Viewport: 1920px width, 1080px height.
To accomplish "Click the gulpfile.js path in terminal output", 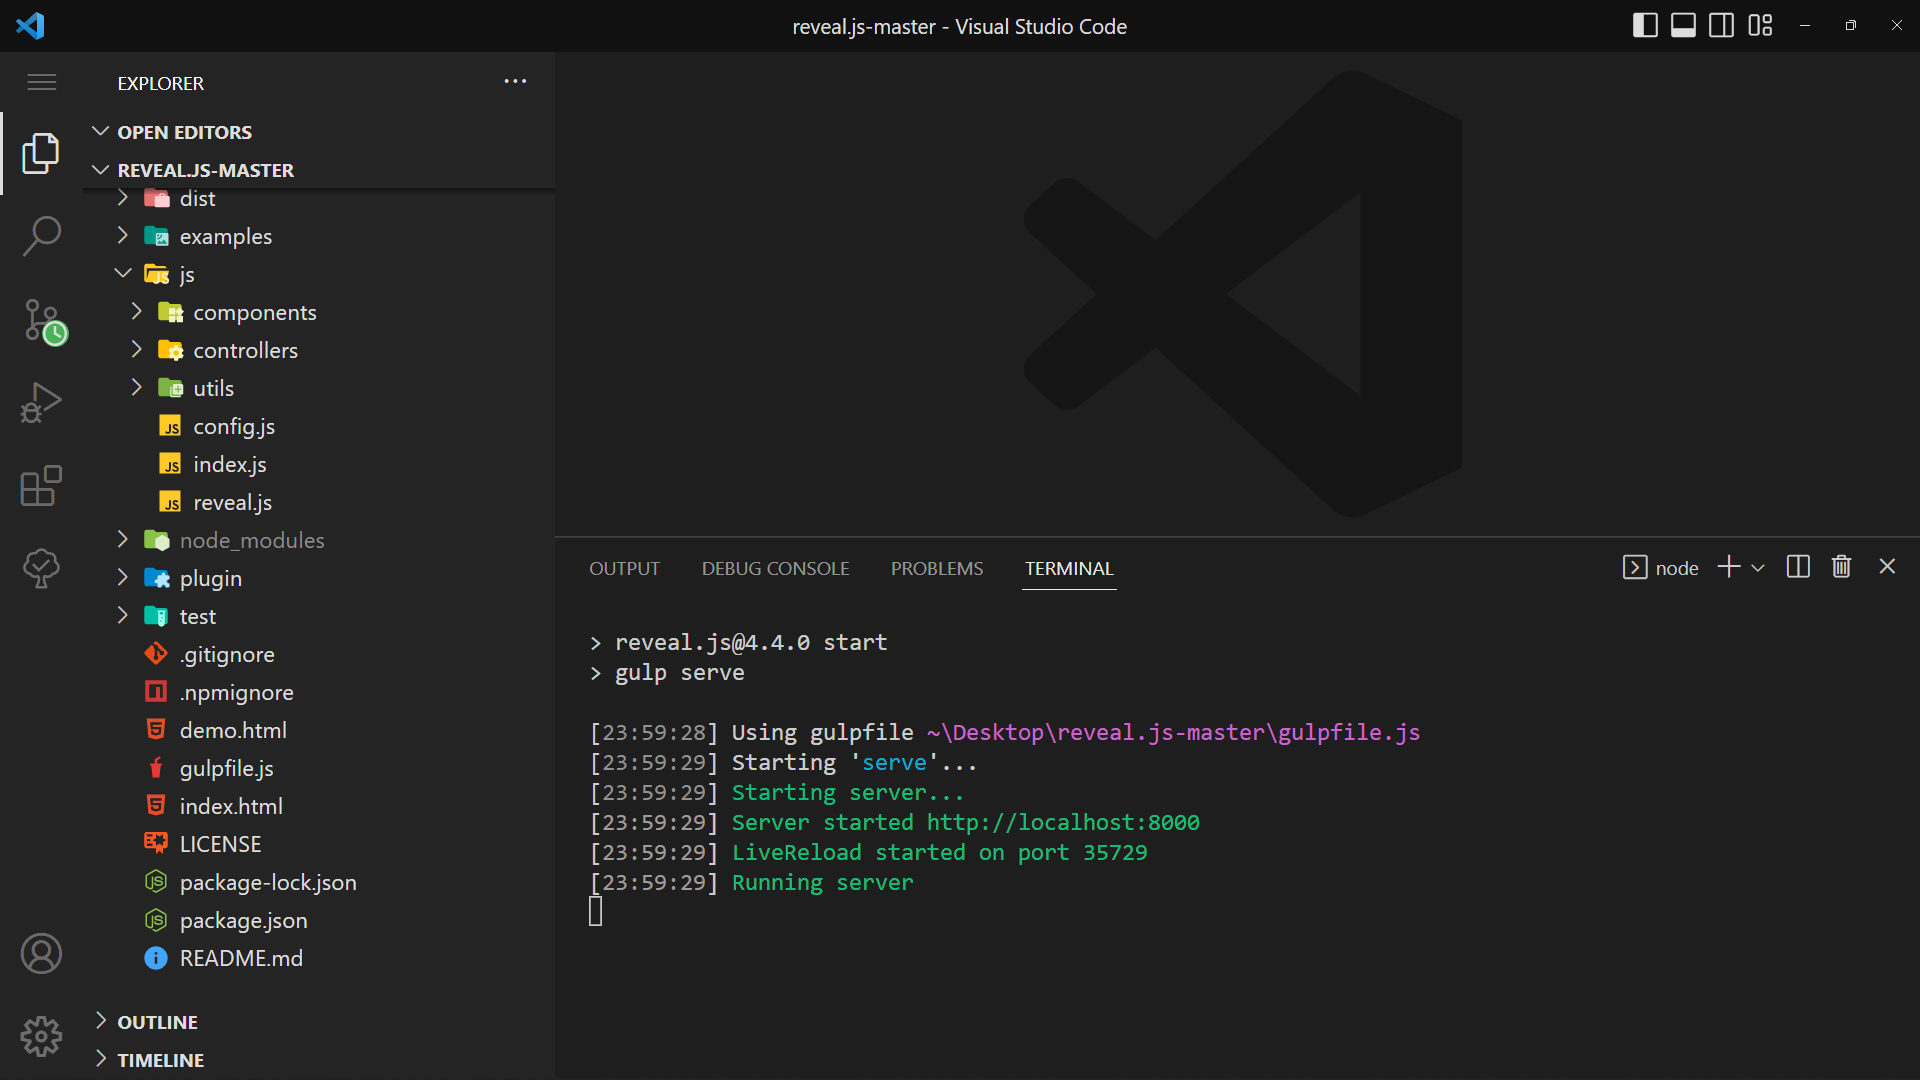I will pos(1173,732).
